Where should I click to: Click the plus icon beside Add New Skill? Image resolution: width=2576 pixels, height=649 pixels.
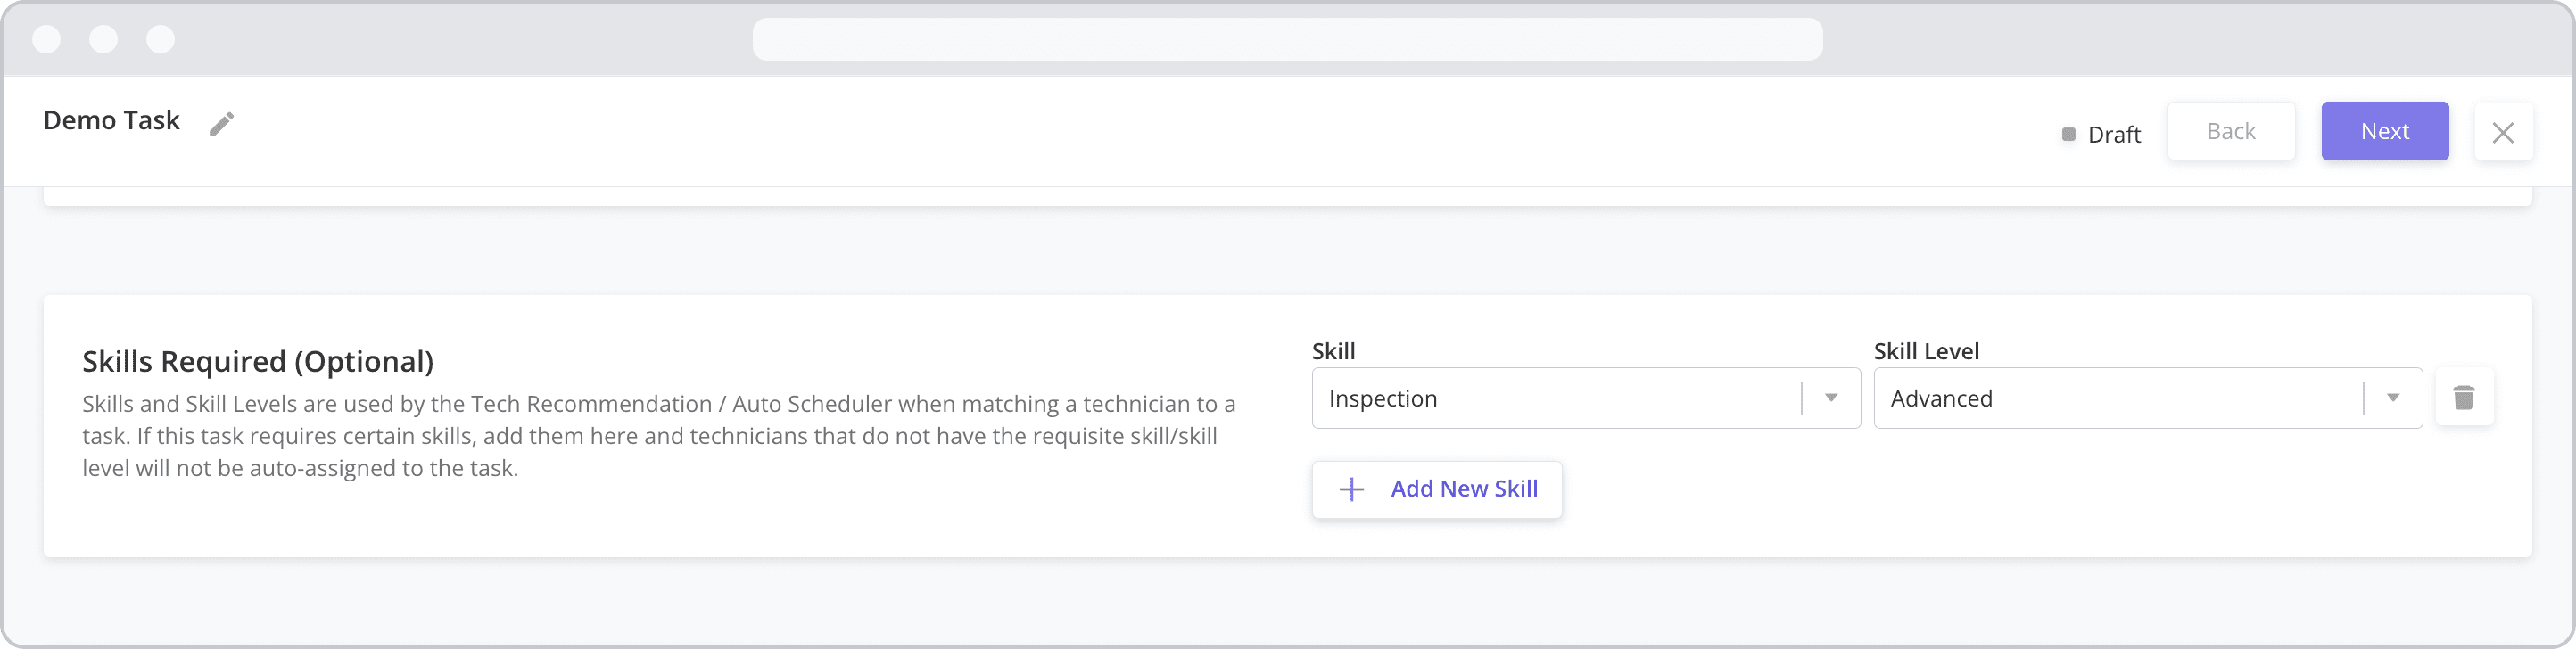tap(1351, 489)
